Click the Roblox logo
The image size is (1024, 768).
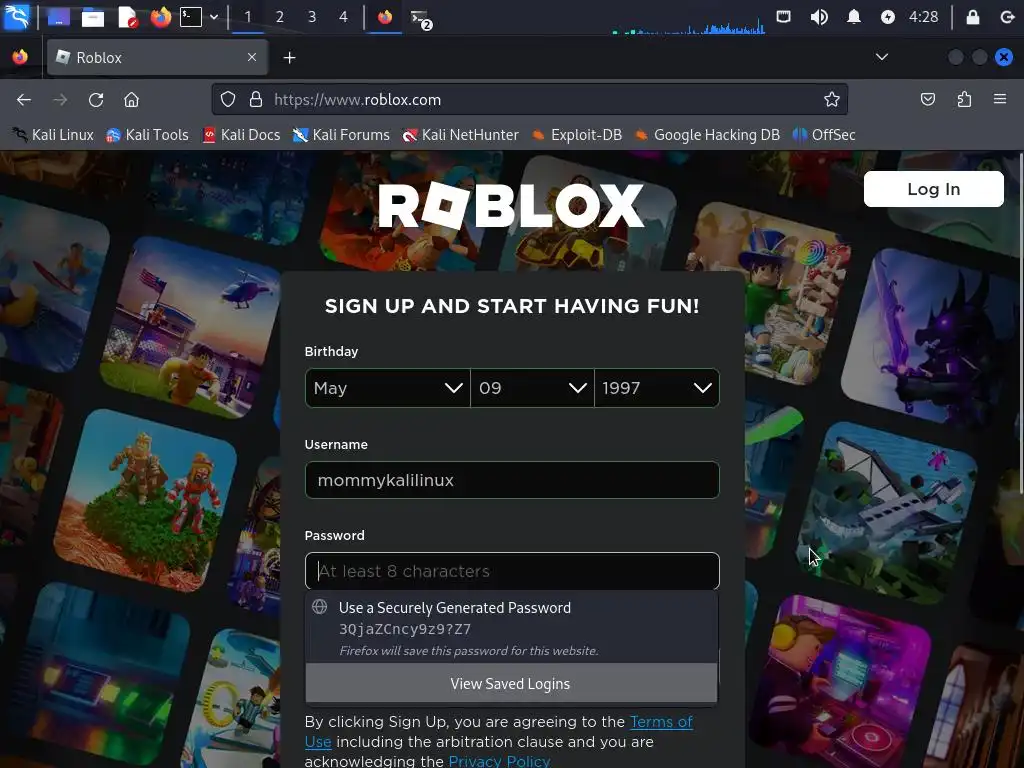(x=511, y=206)
